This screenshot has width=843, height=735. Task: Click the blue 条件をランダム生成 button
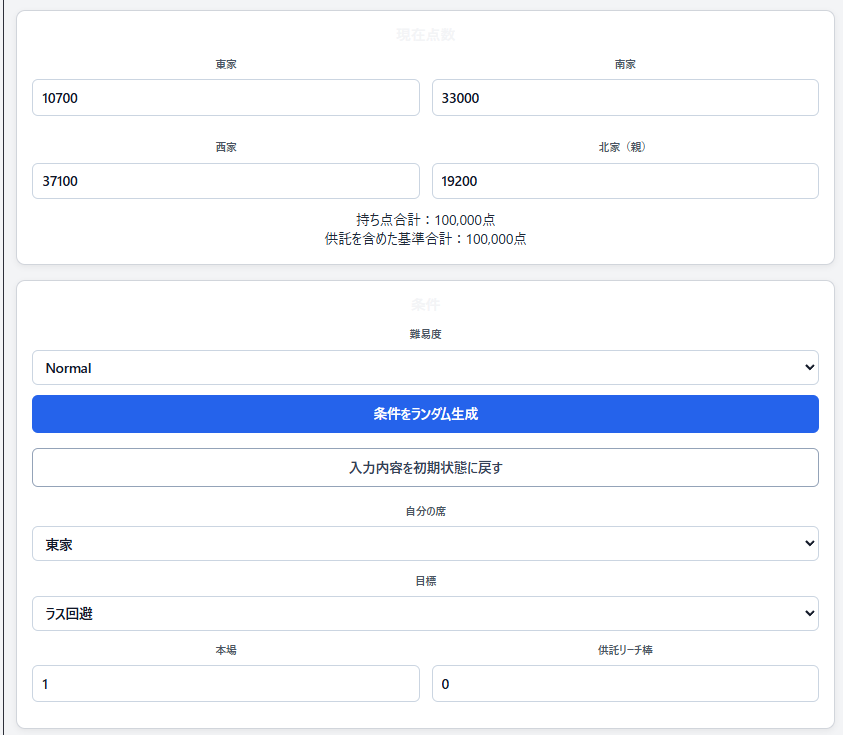coord(425,414)
